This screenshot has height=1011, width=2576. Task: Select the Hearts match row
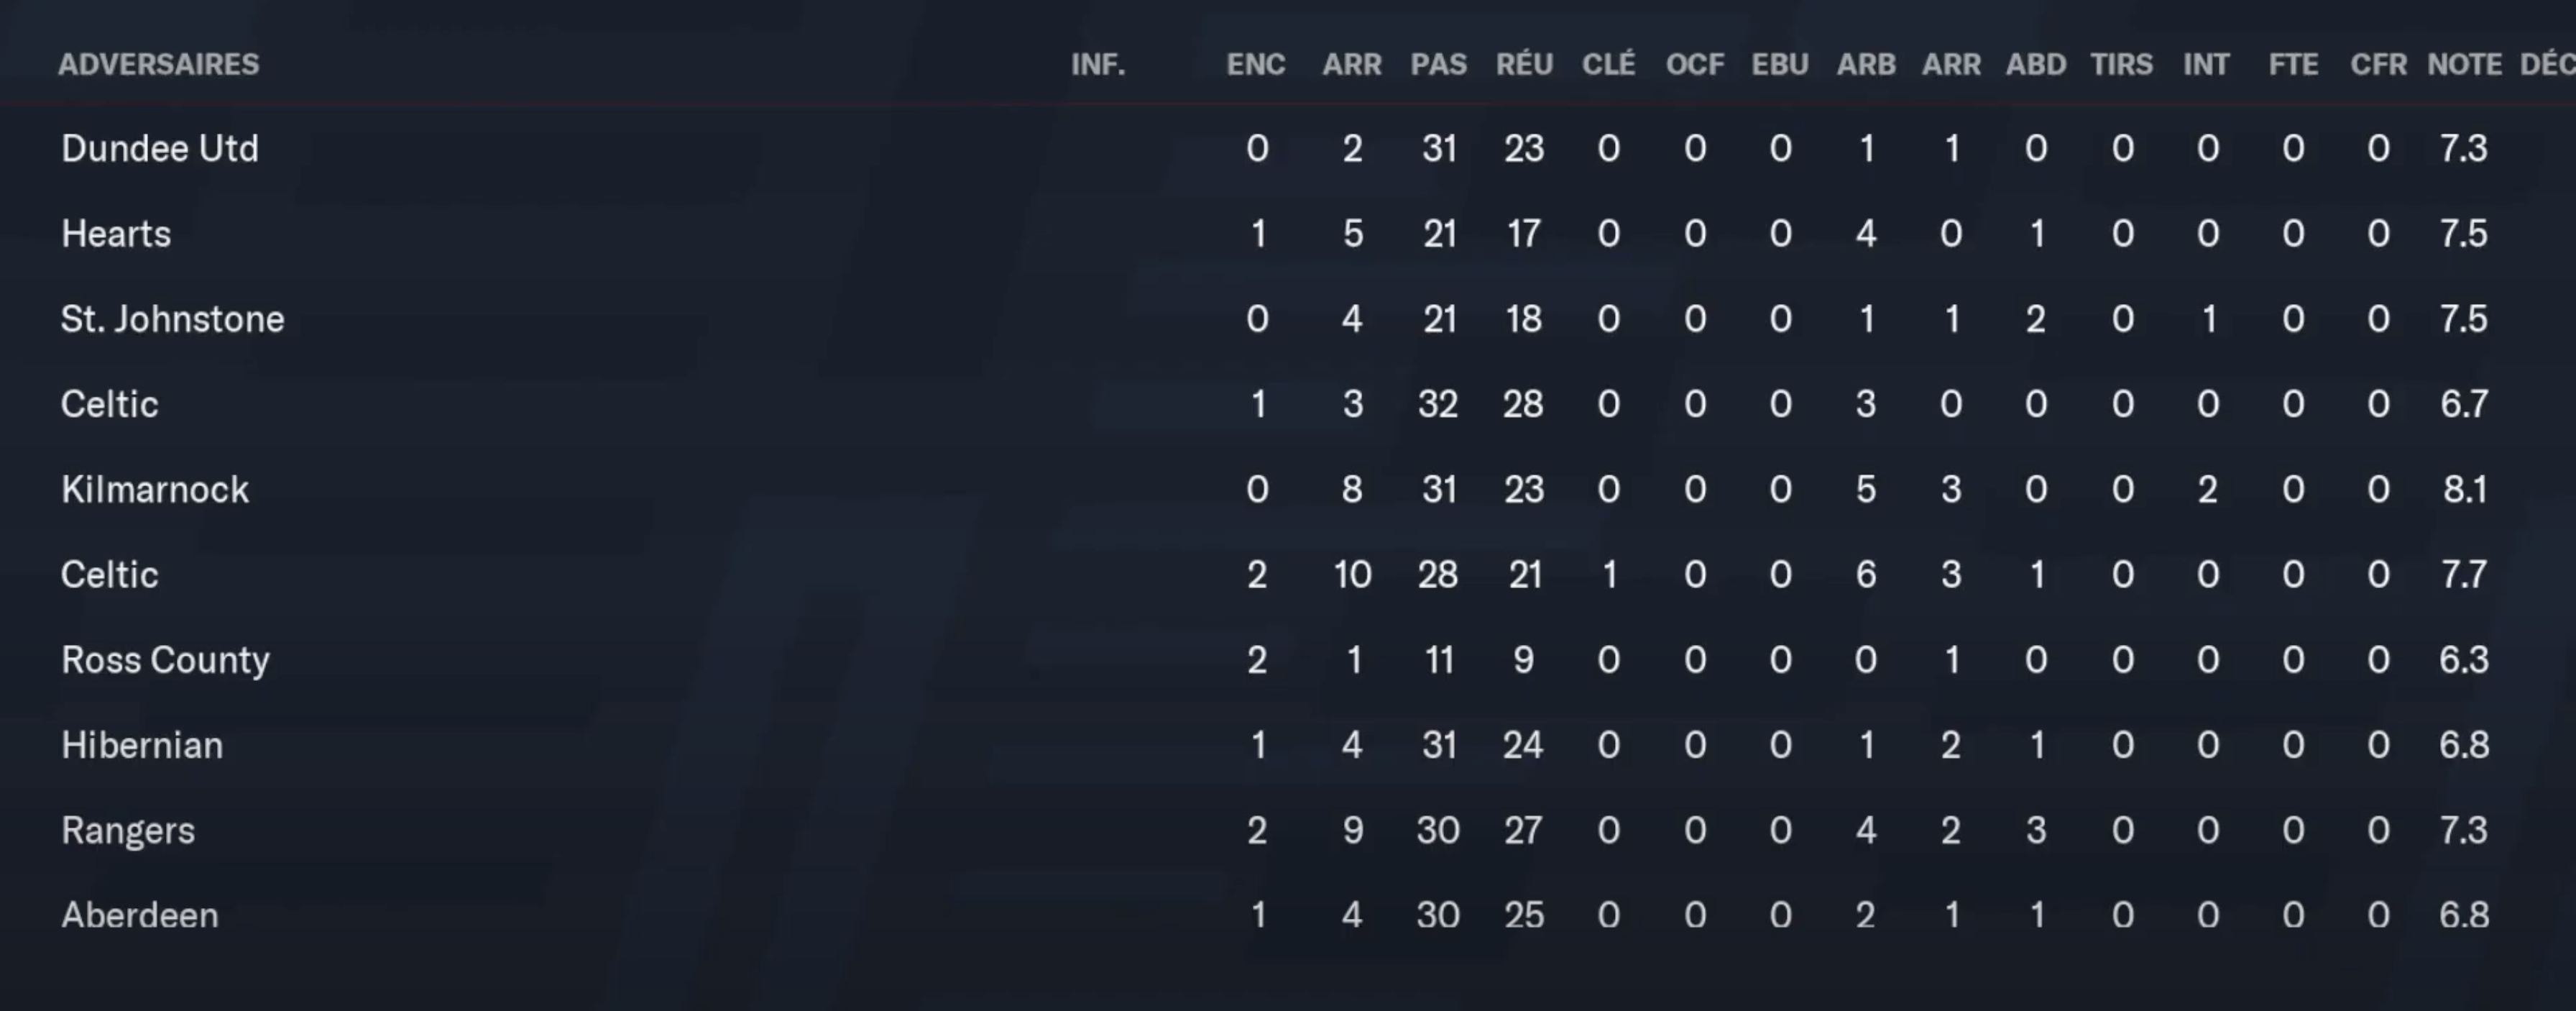116,234
